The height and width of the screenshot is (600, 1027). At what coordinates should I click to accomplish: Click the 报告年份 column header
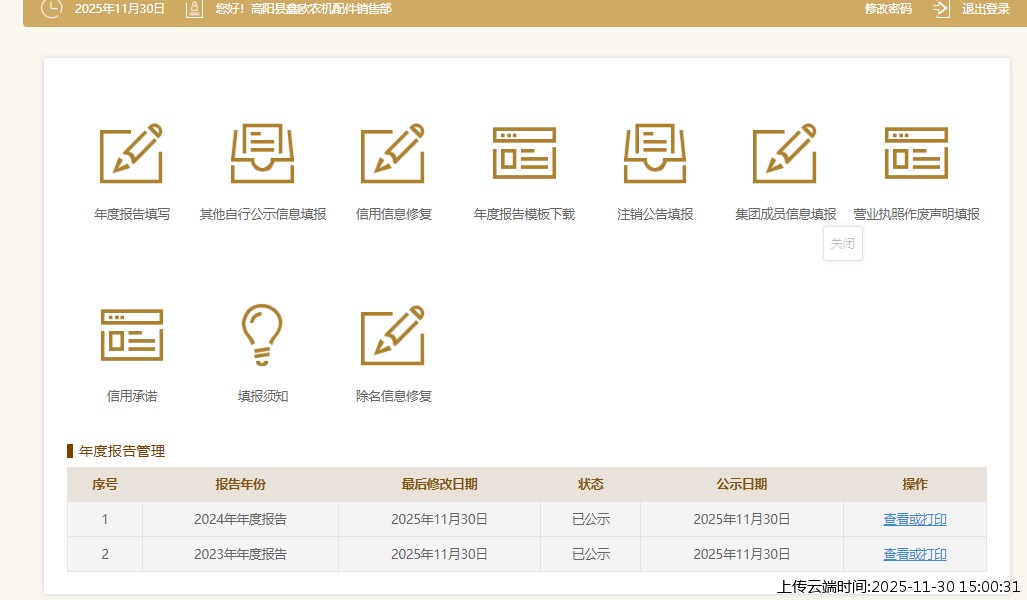tap(240, 484)
